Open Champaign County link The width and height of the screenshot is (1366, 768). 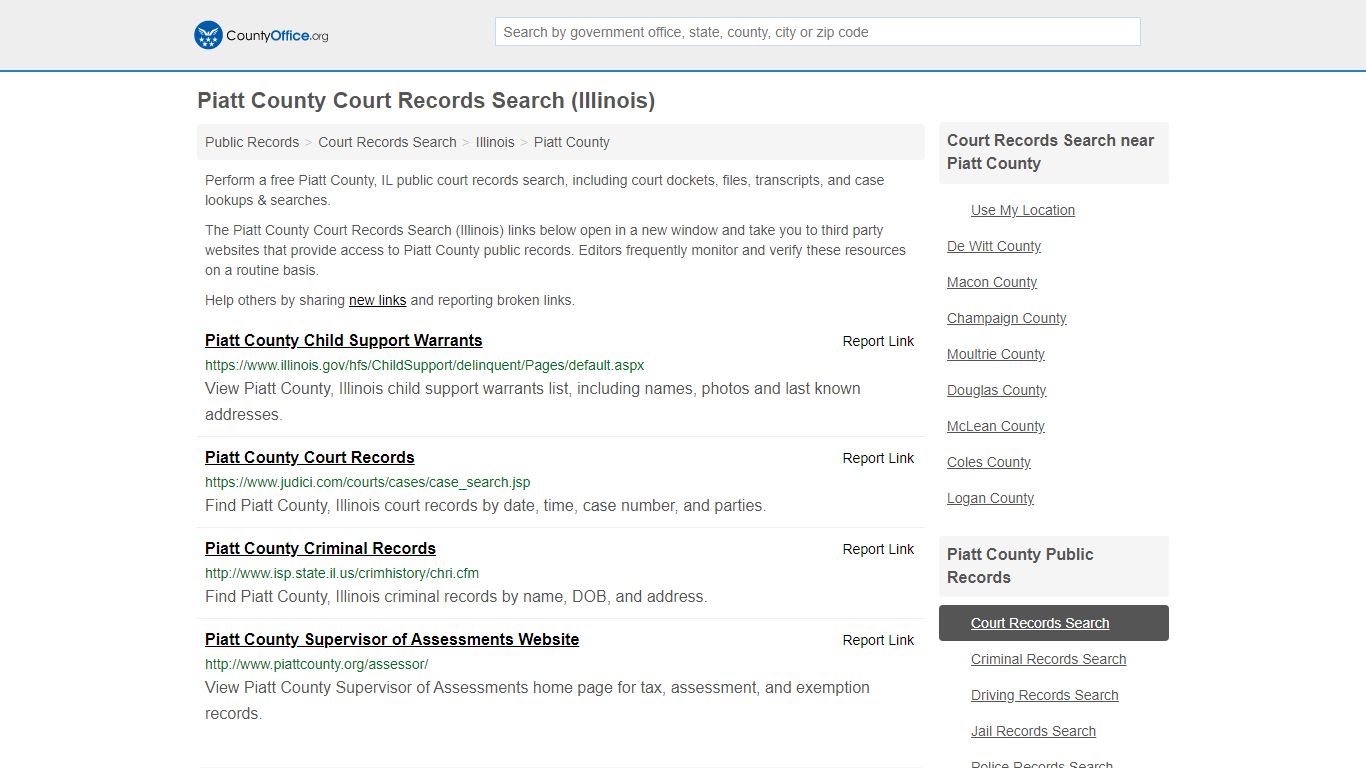coord(1007,318)
